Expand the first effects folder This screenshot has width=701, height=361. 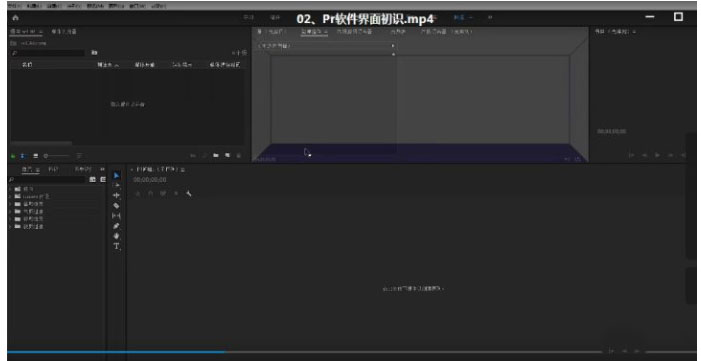(x=10, y=189)
